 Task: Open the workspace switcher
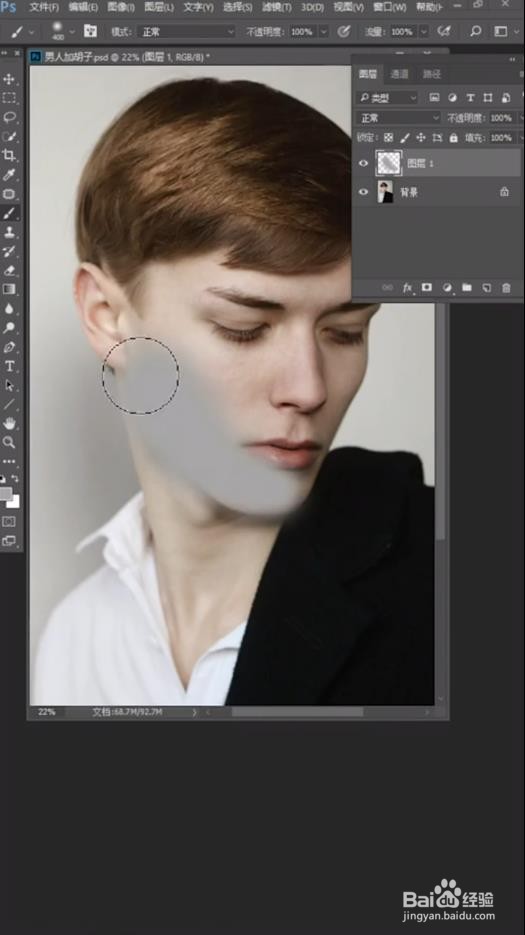[501, 31]
